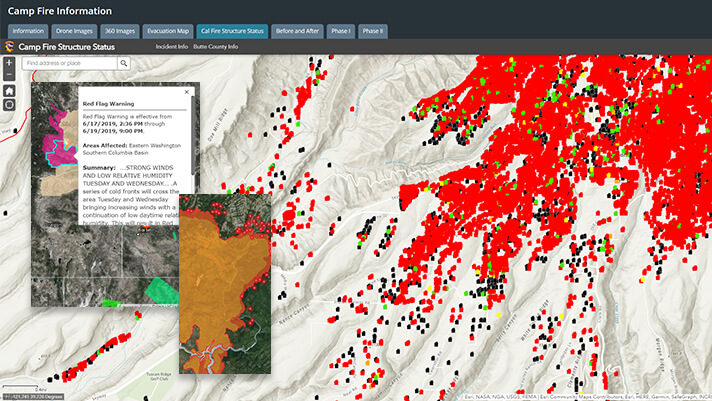This screenshot has height=401, width=712.
Task: Click the Incident Info link
Action: [172, 47]
